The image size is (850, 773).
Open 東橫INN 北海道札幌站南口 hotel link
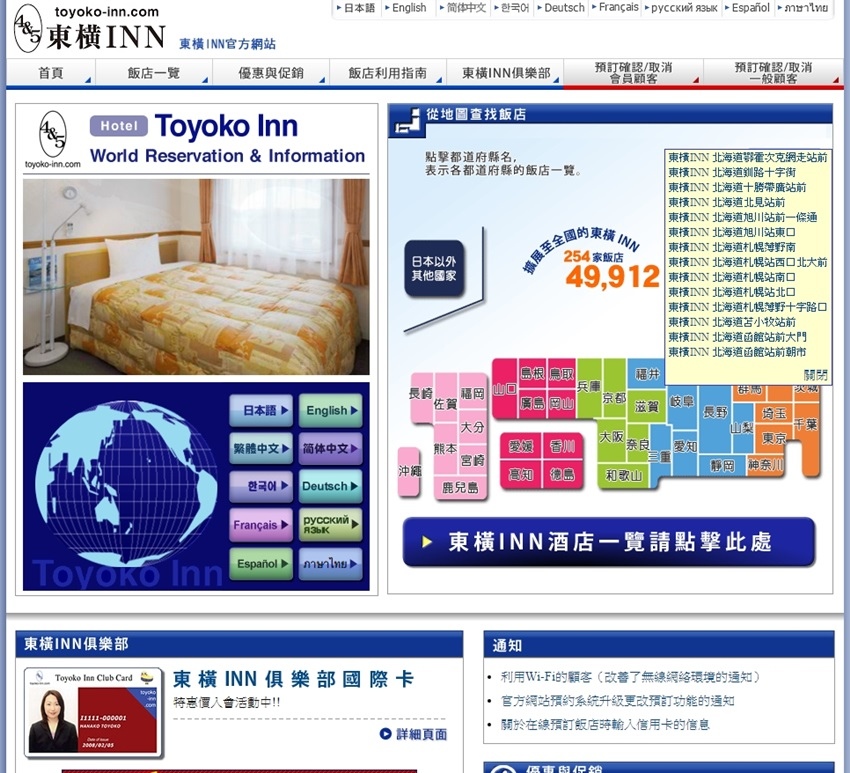(732, 277)
